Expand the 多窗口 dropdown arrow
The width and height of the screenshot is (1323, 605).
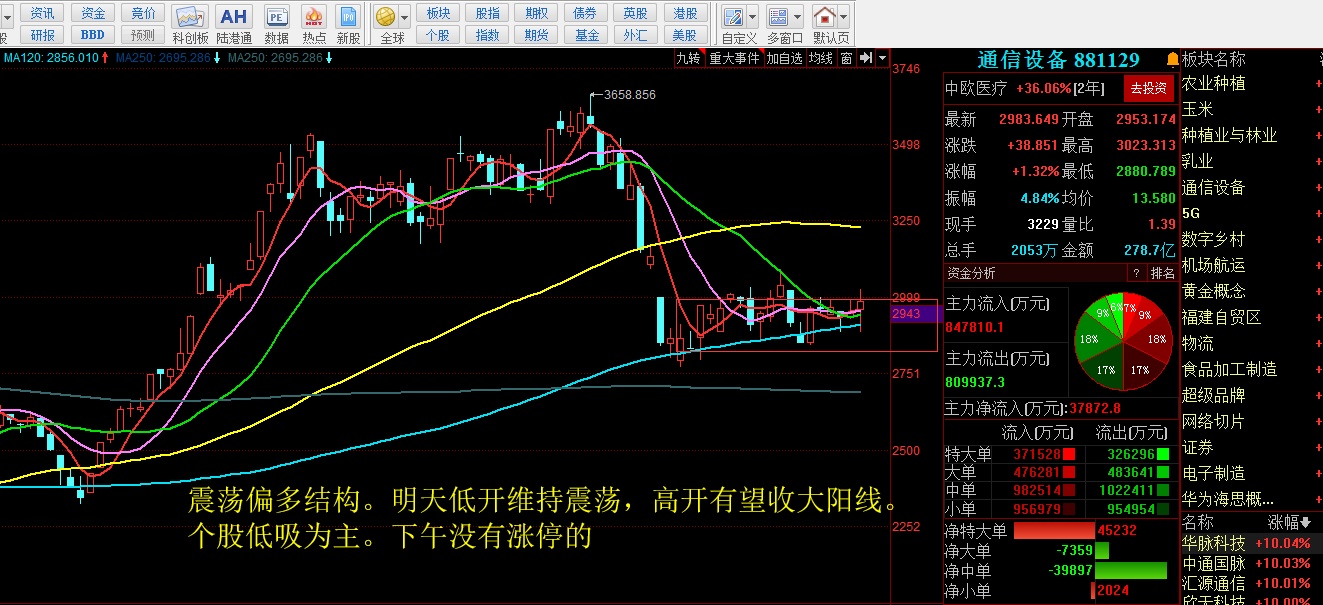tap(797, 17)
